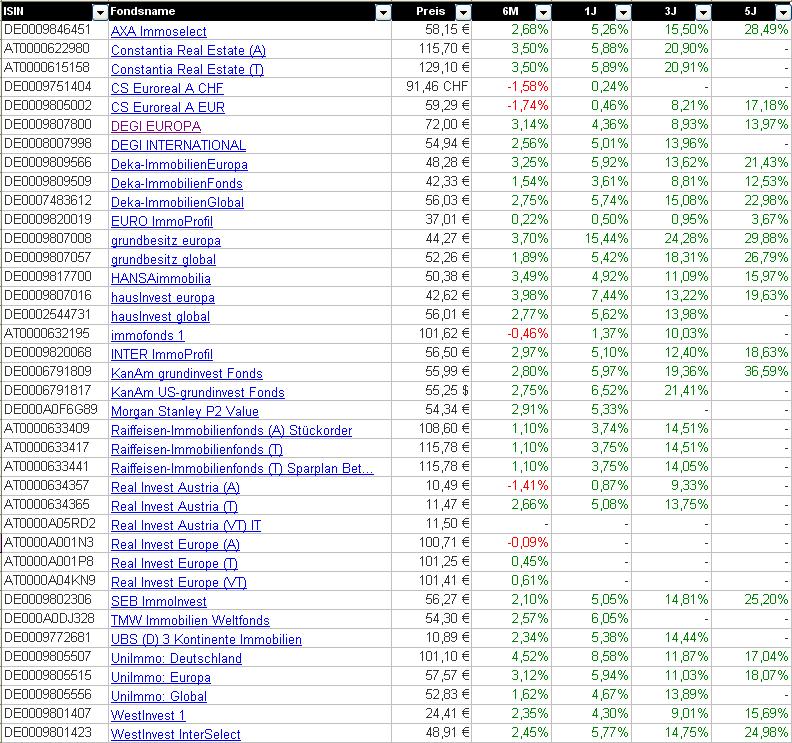Open the 3J column filter dropdown
The width and height of the screenshot is (792, 743).
click(704, 12)
